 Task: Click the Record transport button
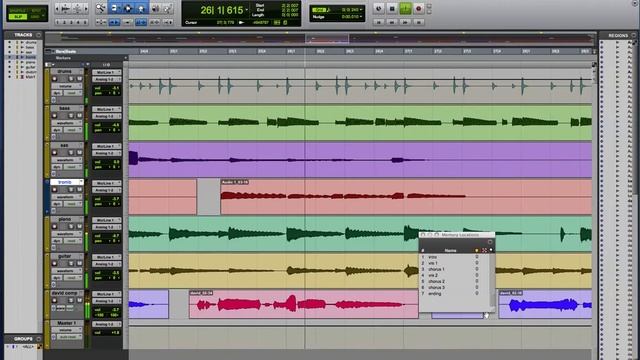pyautogui.click(x=418, y=8)
